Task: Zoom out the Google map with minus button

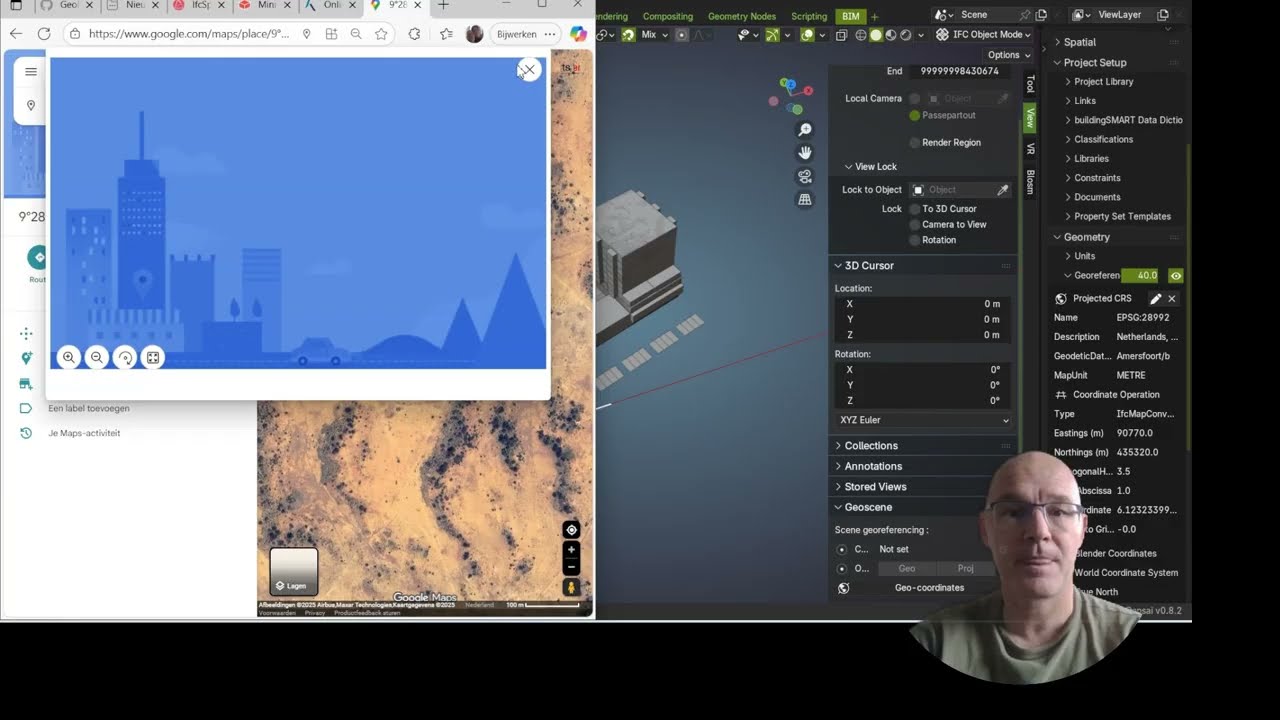Action: click(x=571, y=566)
